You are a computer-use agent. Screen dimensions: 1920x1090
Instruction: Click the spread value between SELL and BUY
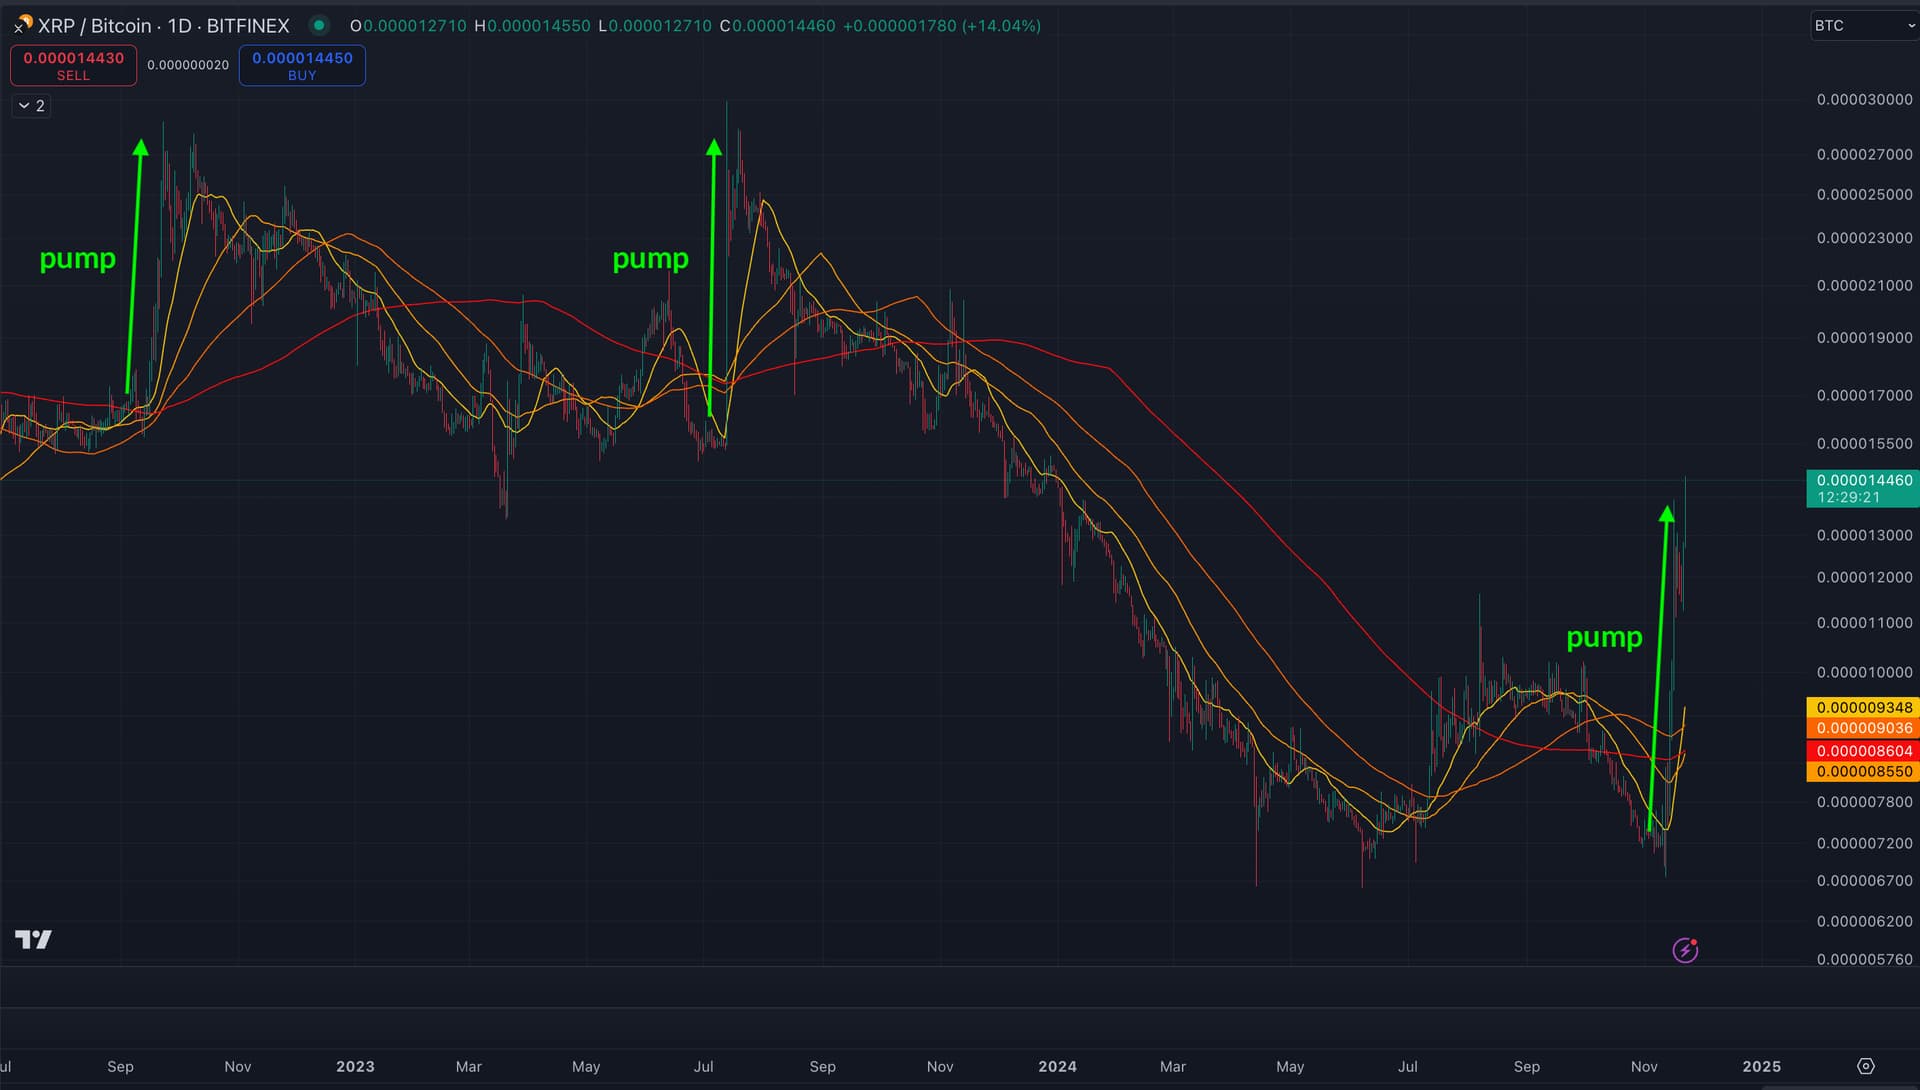[x=188, y=65]
